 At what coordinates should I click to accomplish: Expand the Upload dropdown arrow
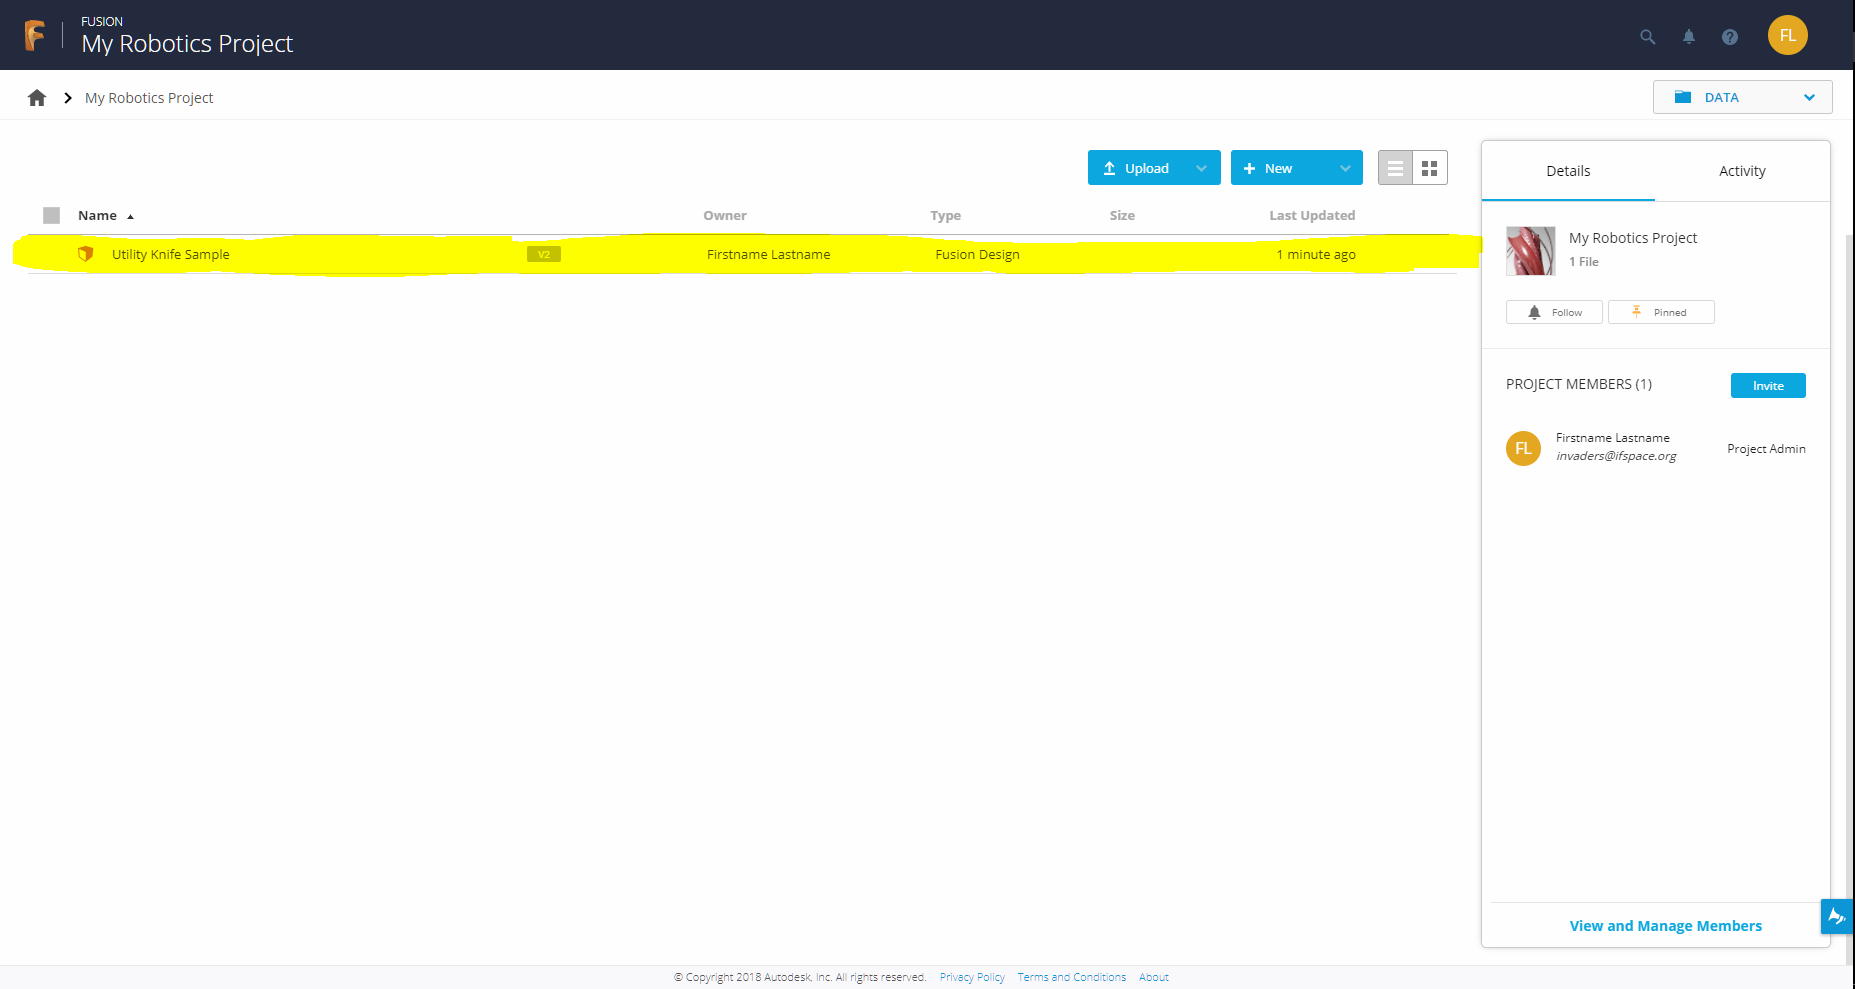pos(1201,169)
